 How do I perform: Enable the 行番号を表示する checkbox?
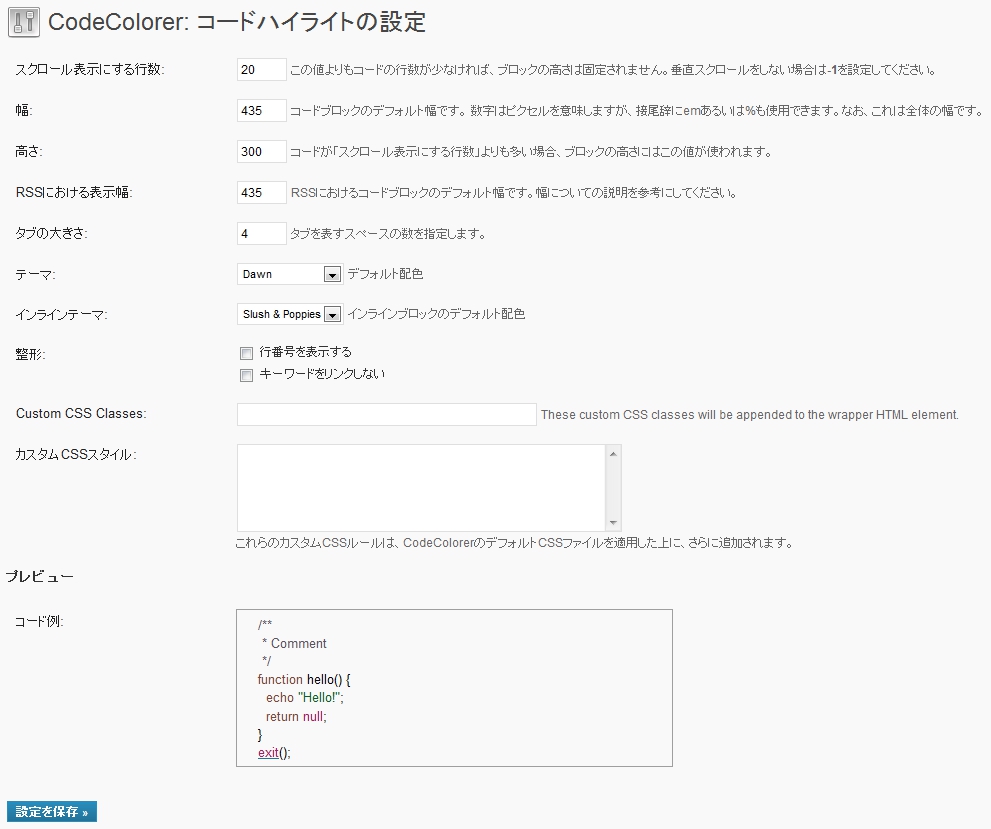(x=246, y=353)
